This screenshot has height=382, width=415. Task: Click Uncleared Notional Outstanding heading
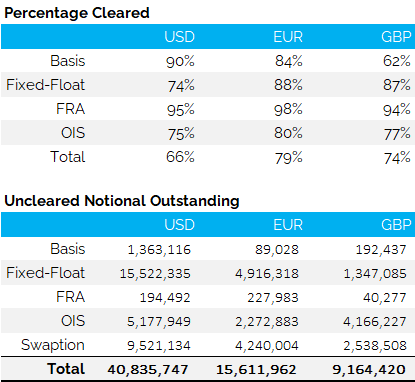[x=122, y=201]
